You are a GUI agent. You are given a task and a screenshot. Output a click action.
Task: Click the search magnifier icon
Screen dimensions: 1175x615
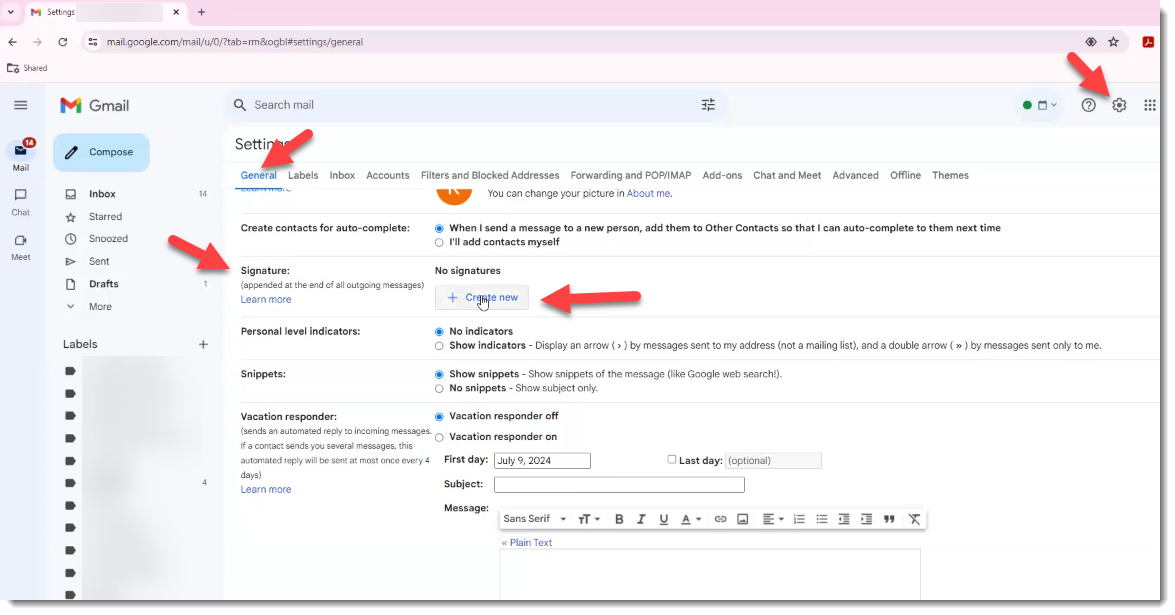pos(240,105)
